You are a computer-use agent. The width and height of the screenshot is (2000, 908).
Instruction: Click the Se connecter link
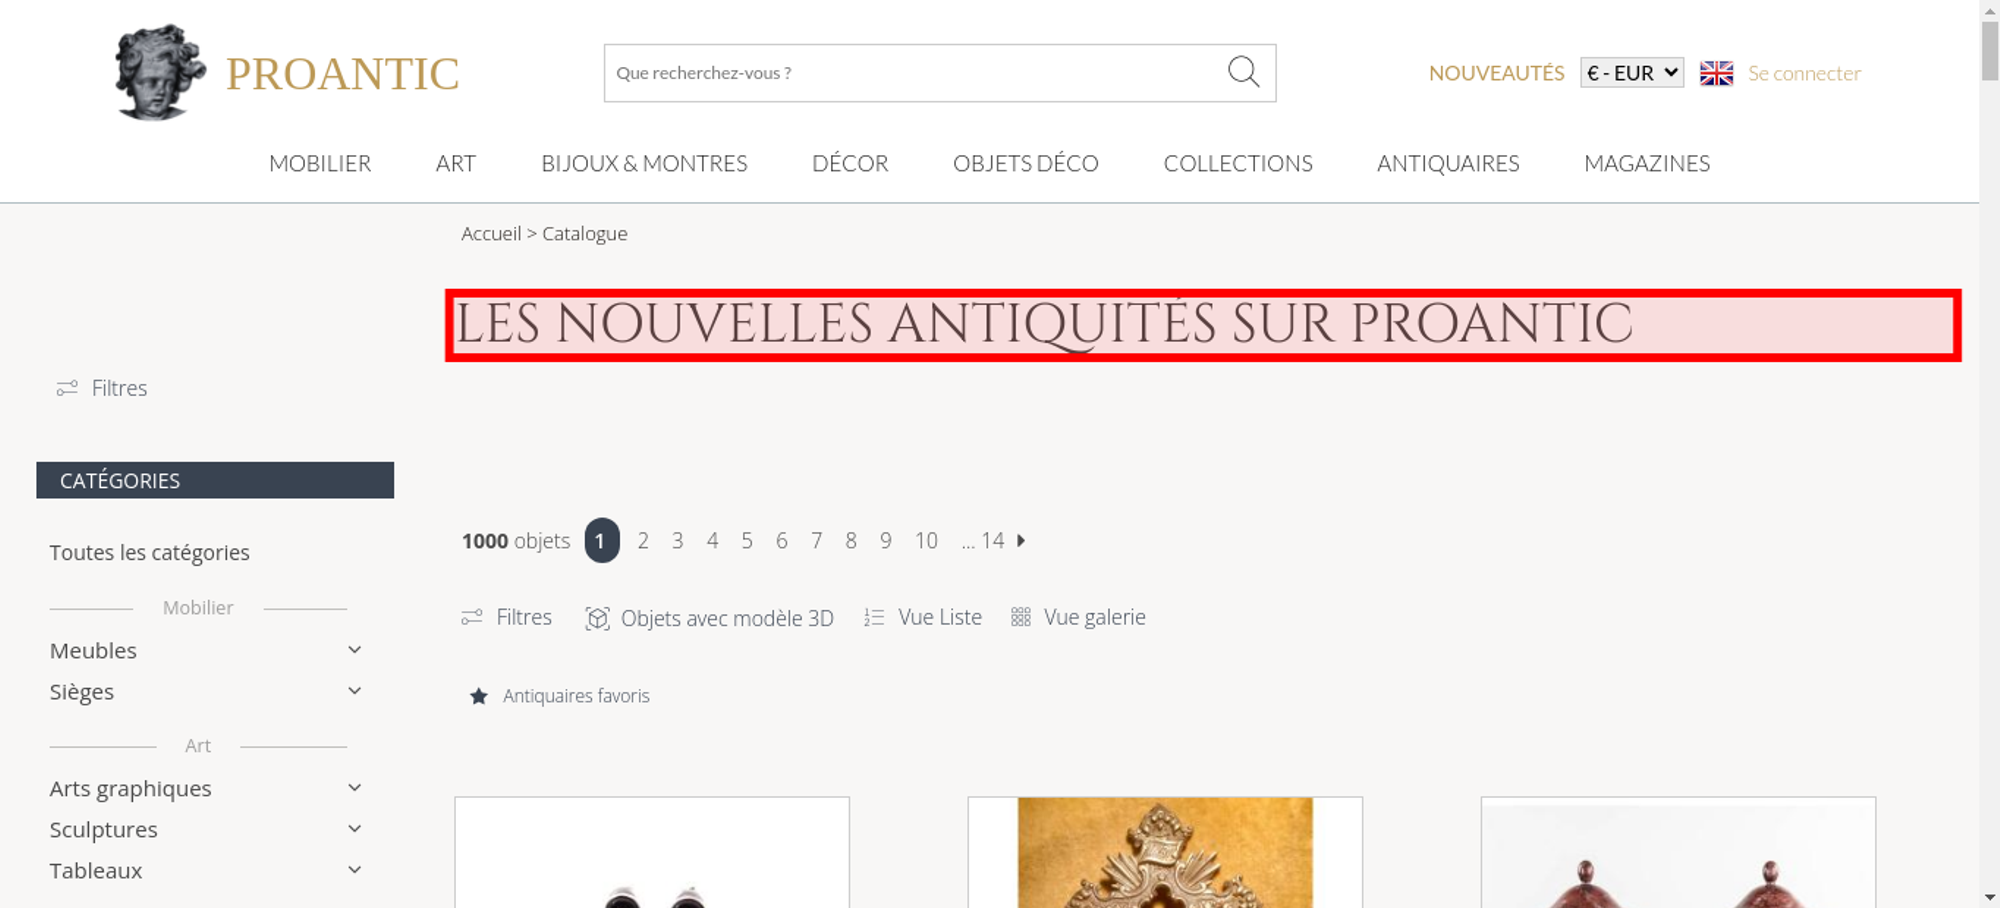point(1804,73)
